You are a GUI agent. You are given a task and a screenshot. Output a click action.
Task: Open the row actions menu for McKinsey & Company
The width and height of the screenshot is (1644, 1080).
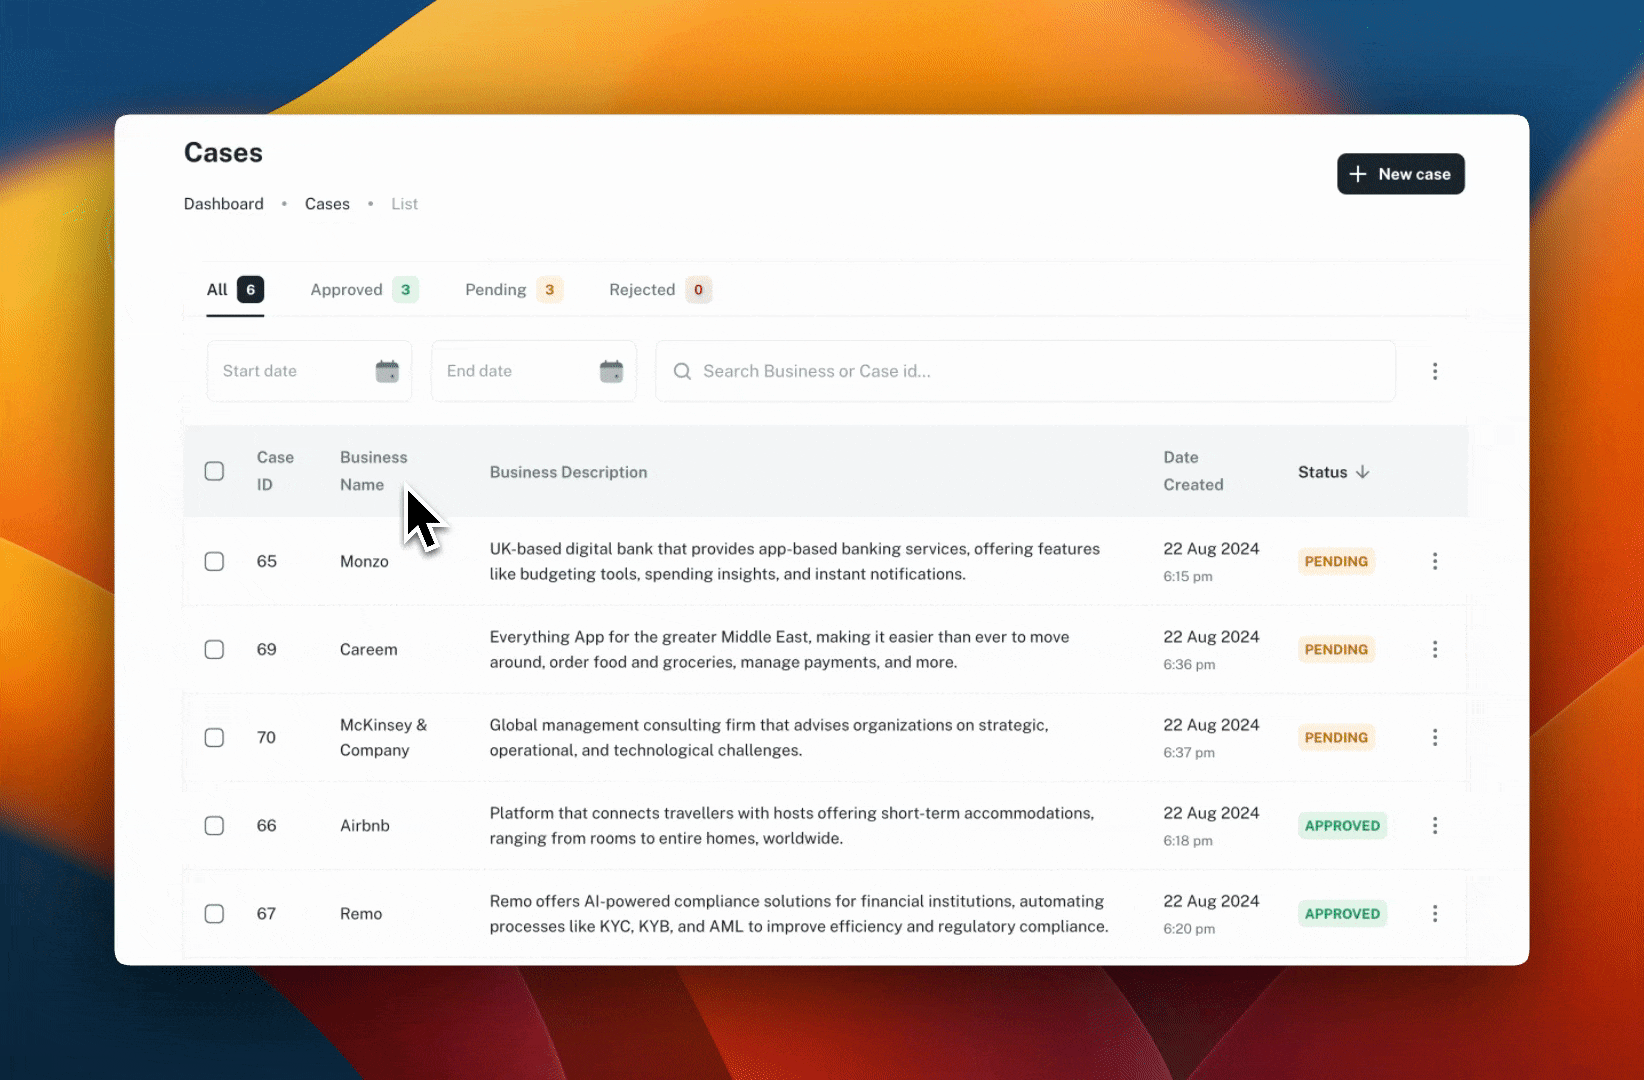1435,737
